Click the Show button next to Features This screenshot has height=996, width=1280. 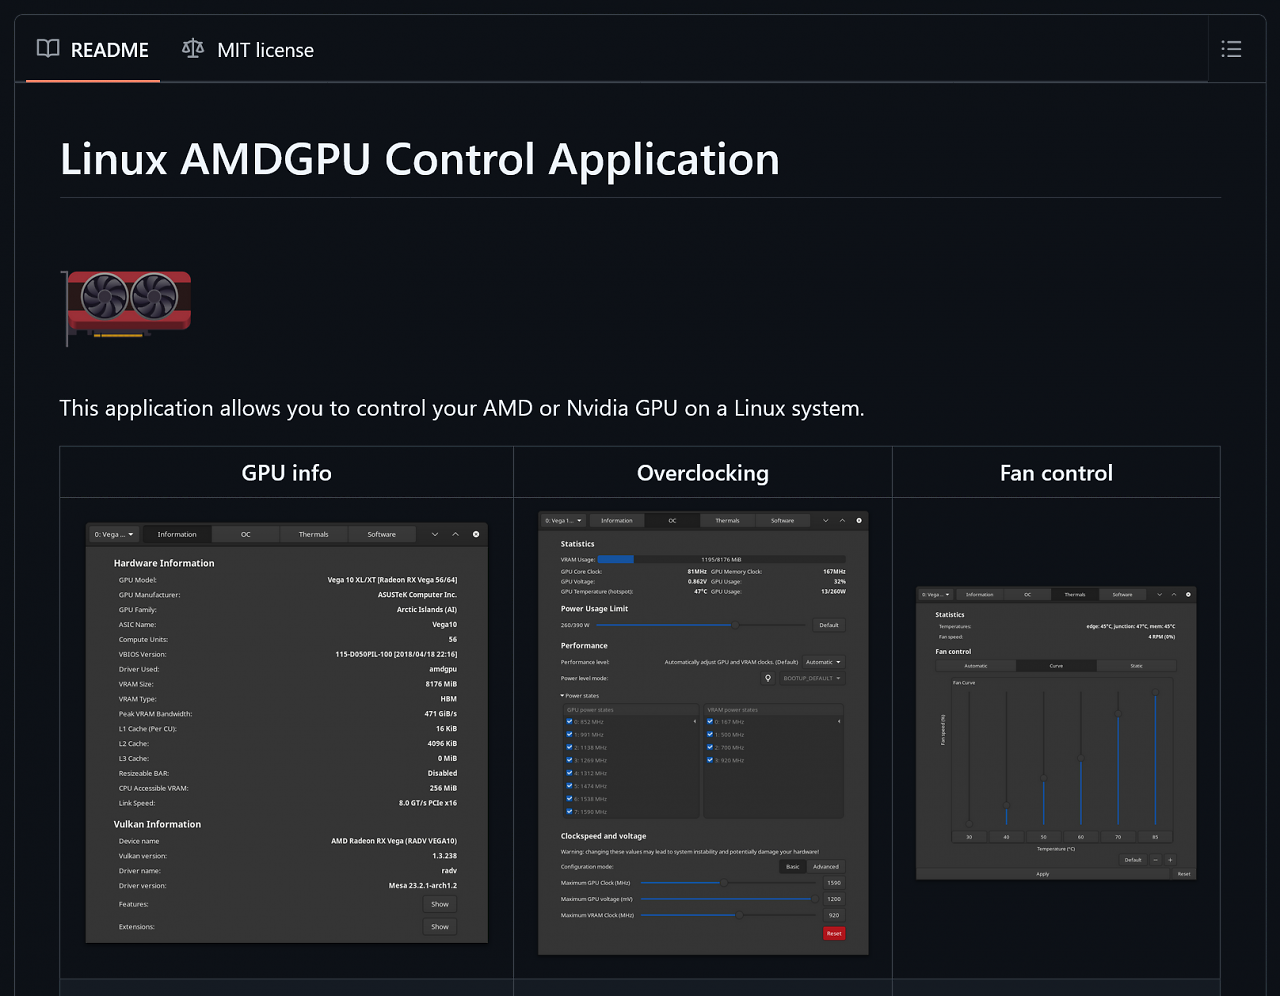click(x=440, y=904)
